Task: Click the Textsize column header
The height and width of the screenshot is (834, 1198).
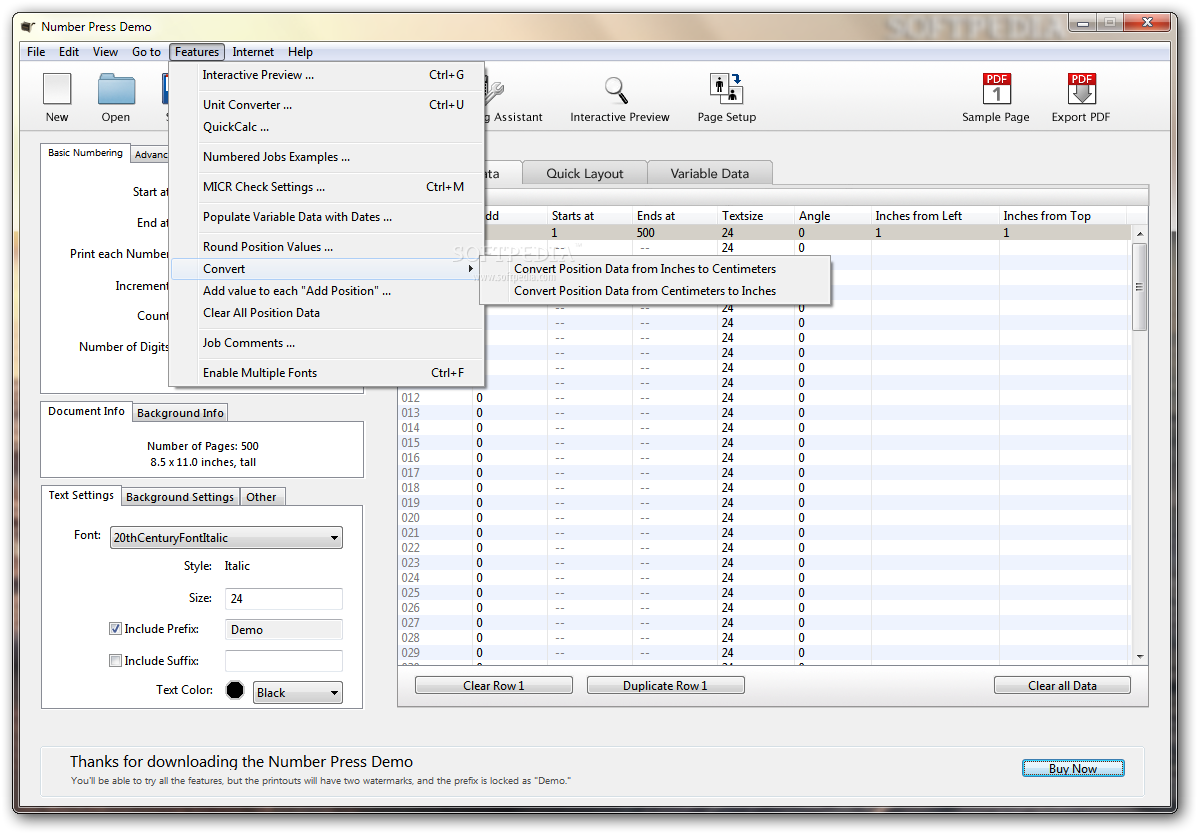Action: pos(756,216)
